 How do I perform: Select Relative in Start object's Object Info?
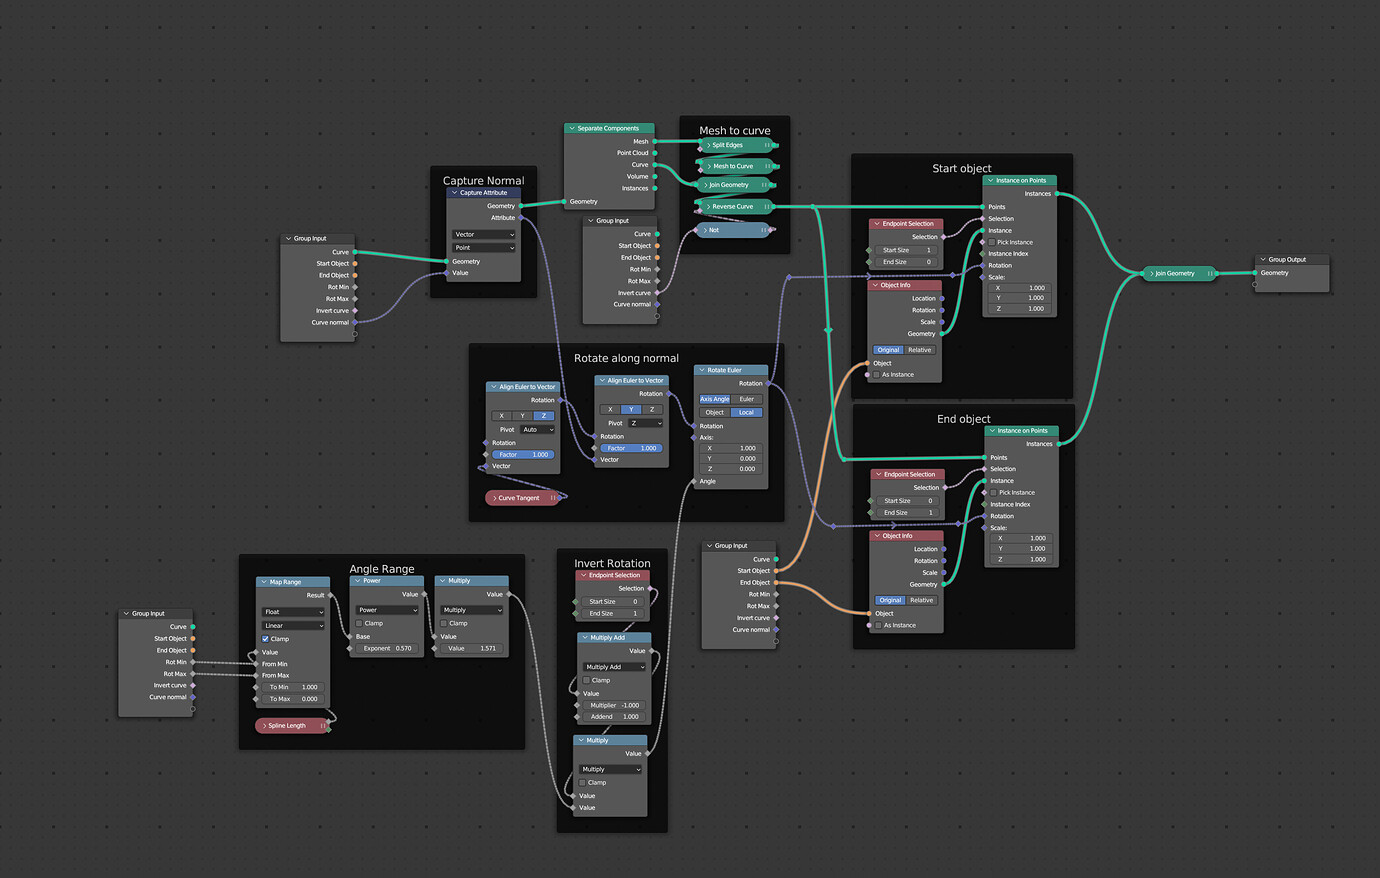click(920, 350)
